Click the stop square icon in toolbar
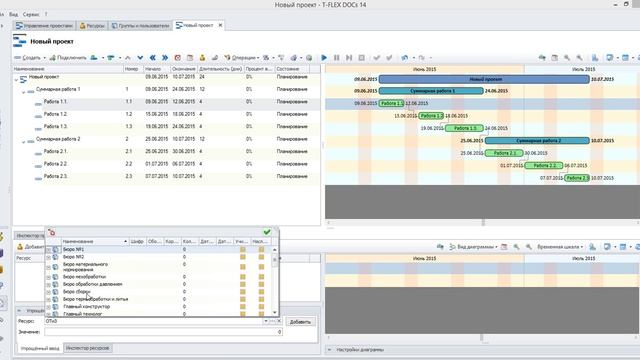Image resolution: width=640 pixels, height=360 pixels. (361, 58)
